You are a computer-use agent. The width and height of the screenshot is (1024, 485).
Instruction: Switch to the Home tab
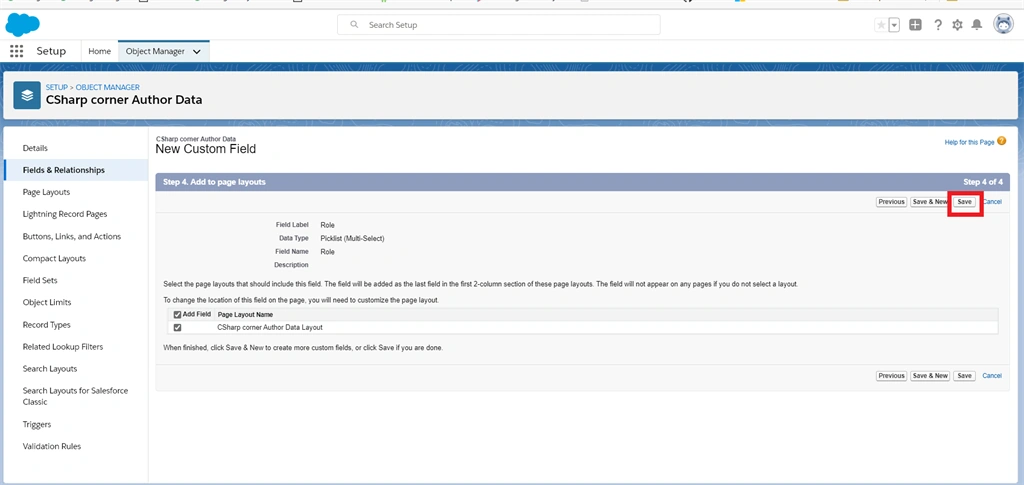[99, 51]
